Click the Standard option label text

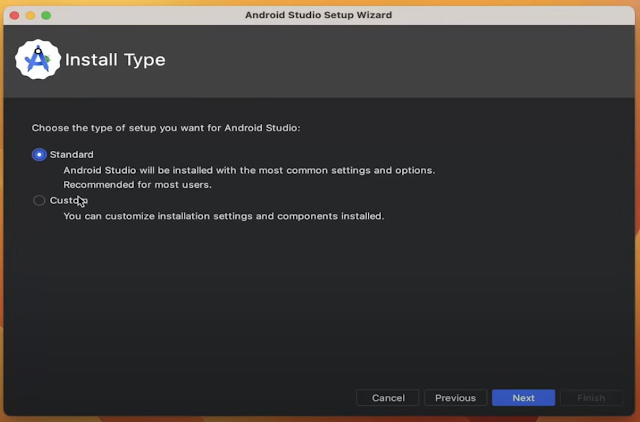72,155
